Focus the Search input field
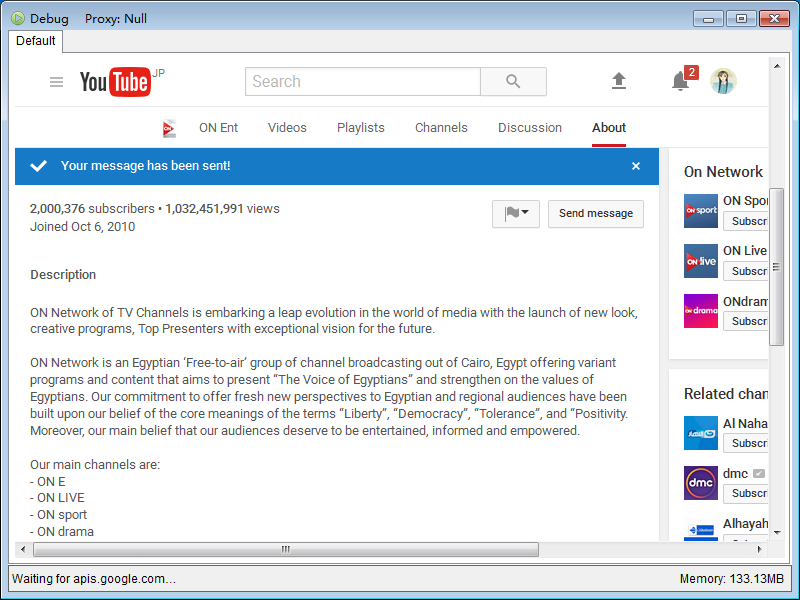Viewport: 800px width, 600px height. point(363,82)
